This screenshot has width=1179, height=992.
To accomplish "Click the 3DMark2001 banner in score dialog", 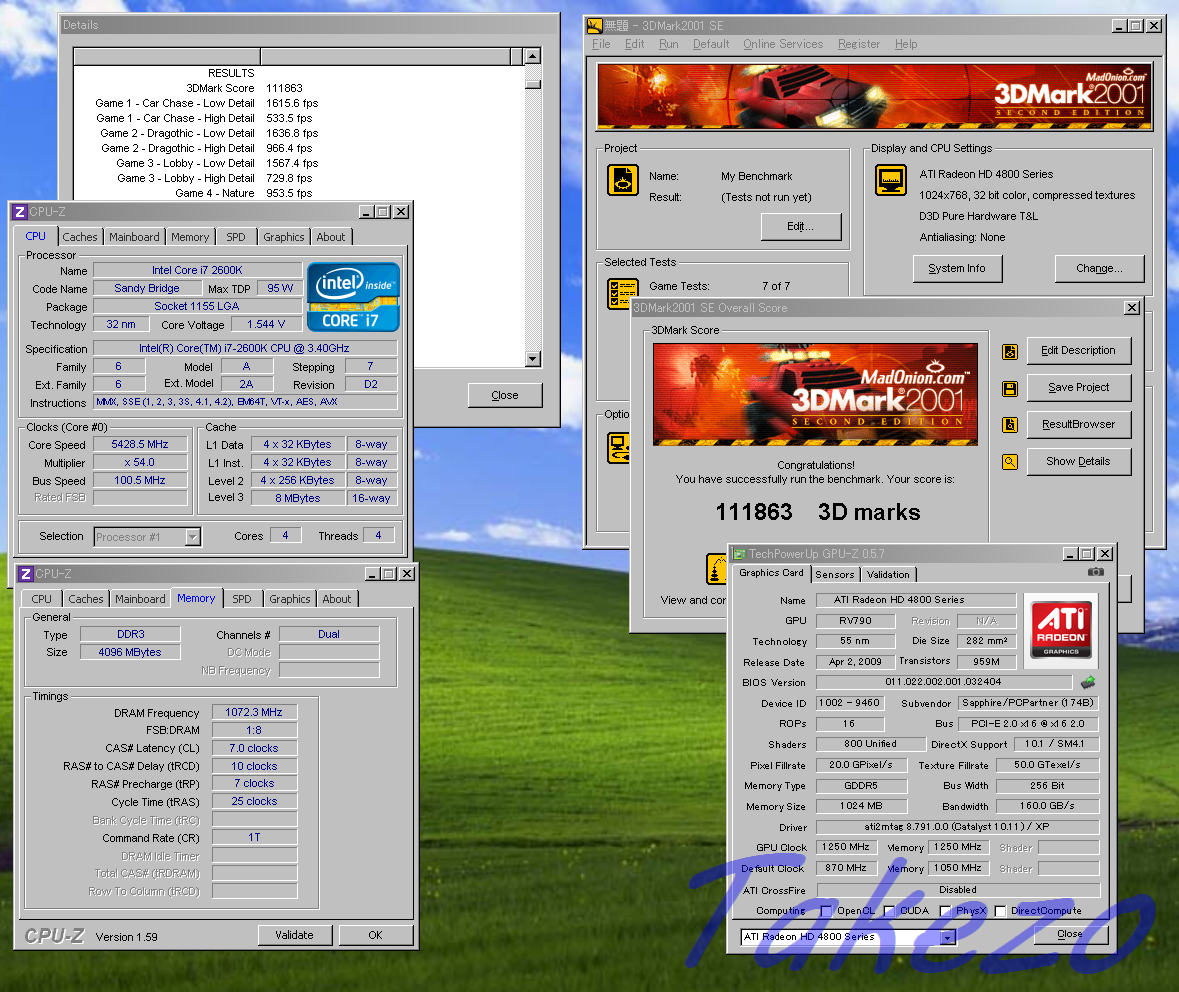I will [815, 395].
